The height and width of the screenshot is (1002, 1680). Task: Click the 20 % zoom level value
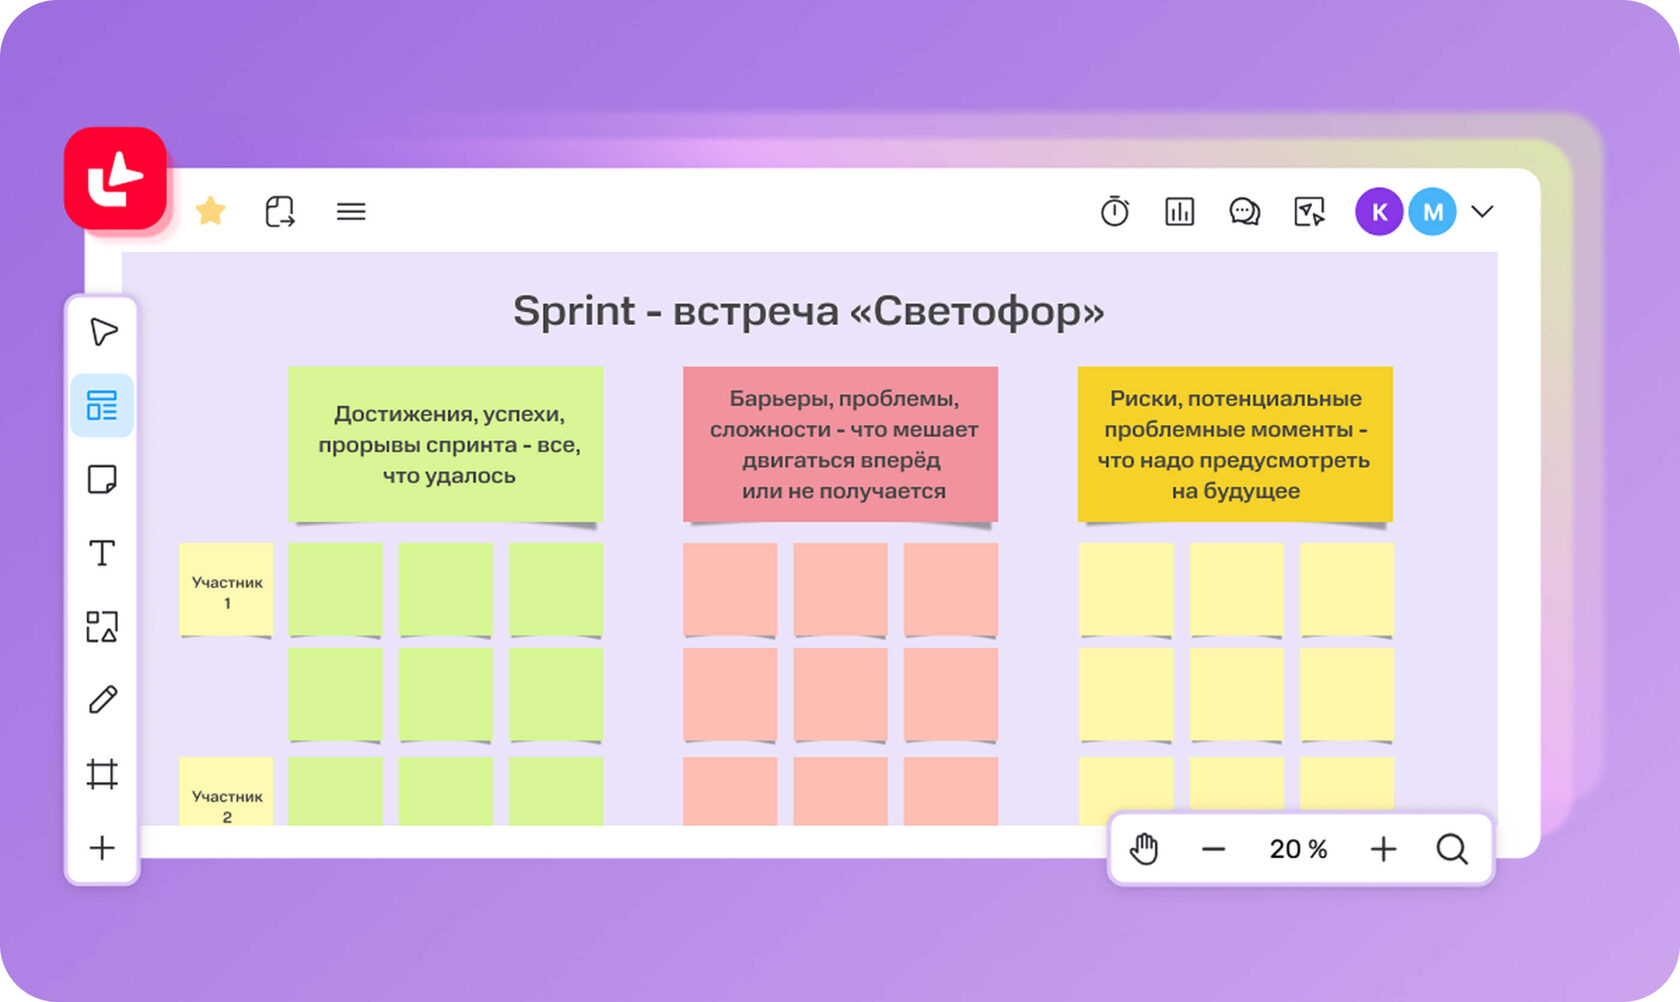coord(1298,849)
